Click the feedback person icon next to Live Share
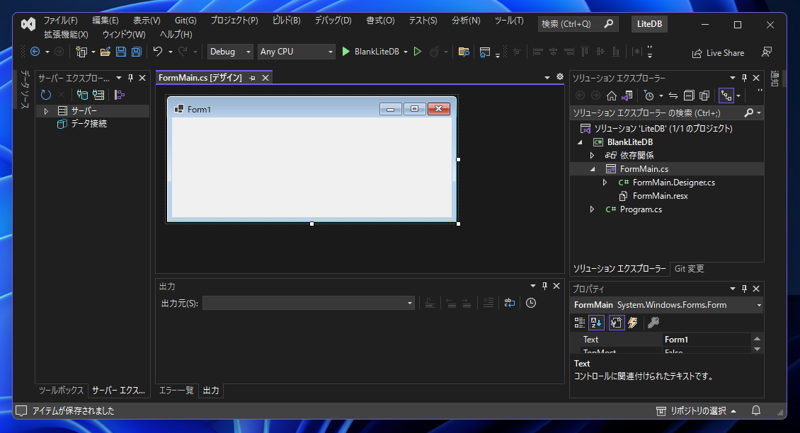Screen dimensions: 800x433 766,52
